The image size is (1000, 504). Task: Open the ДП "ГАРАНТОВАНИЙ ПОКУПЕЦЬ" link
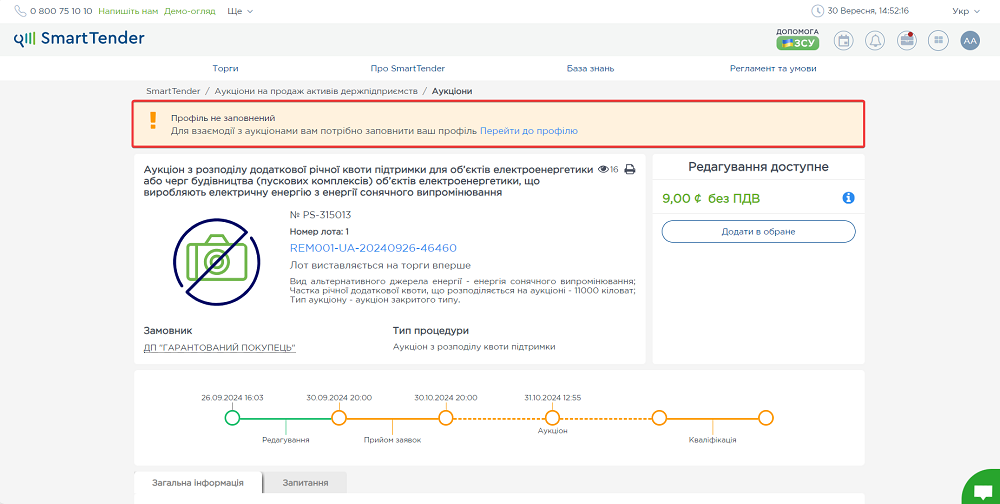coord(220,348)
